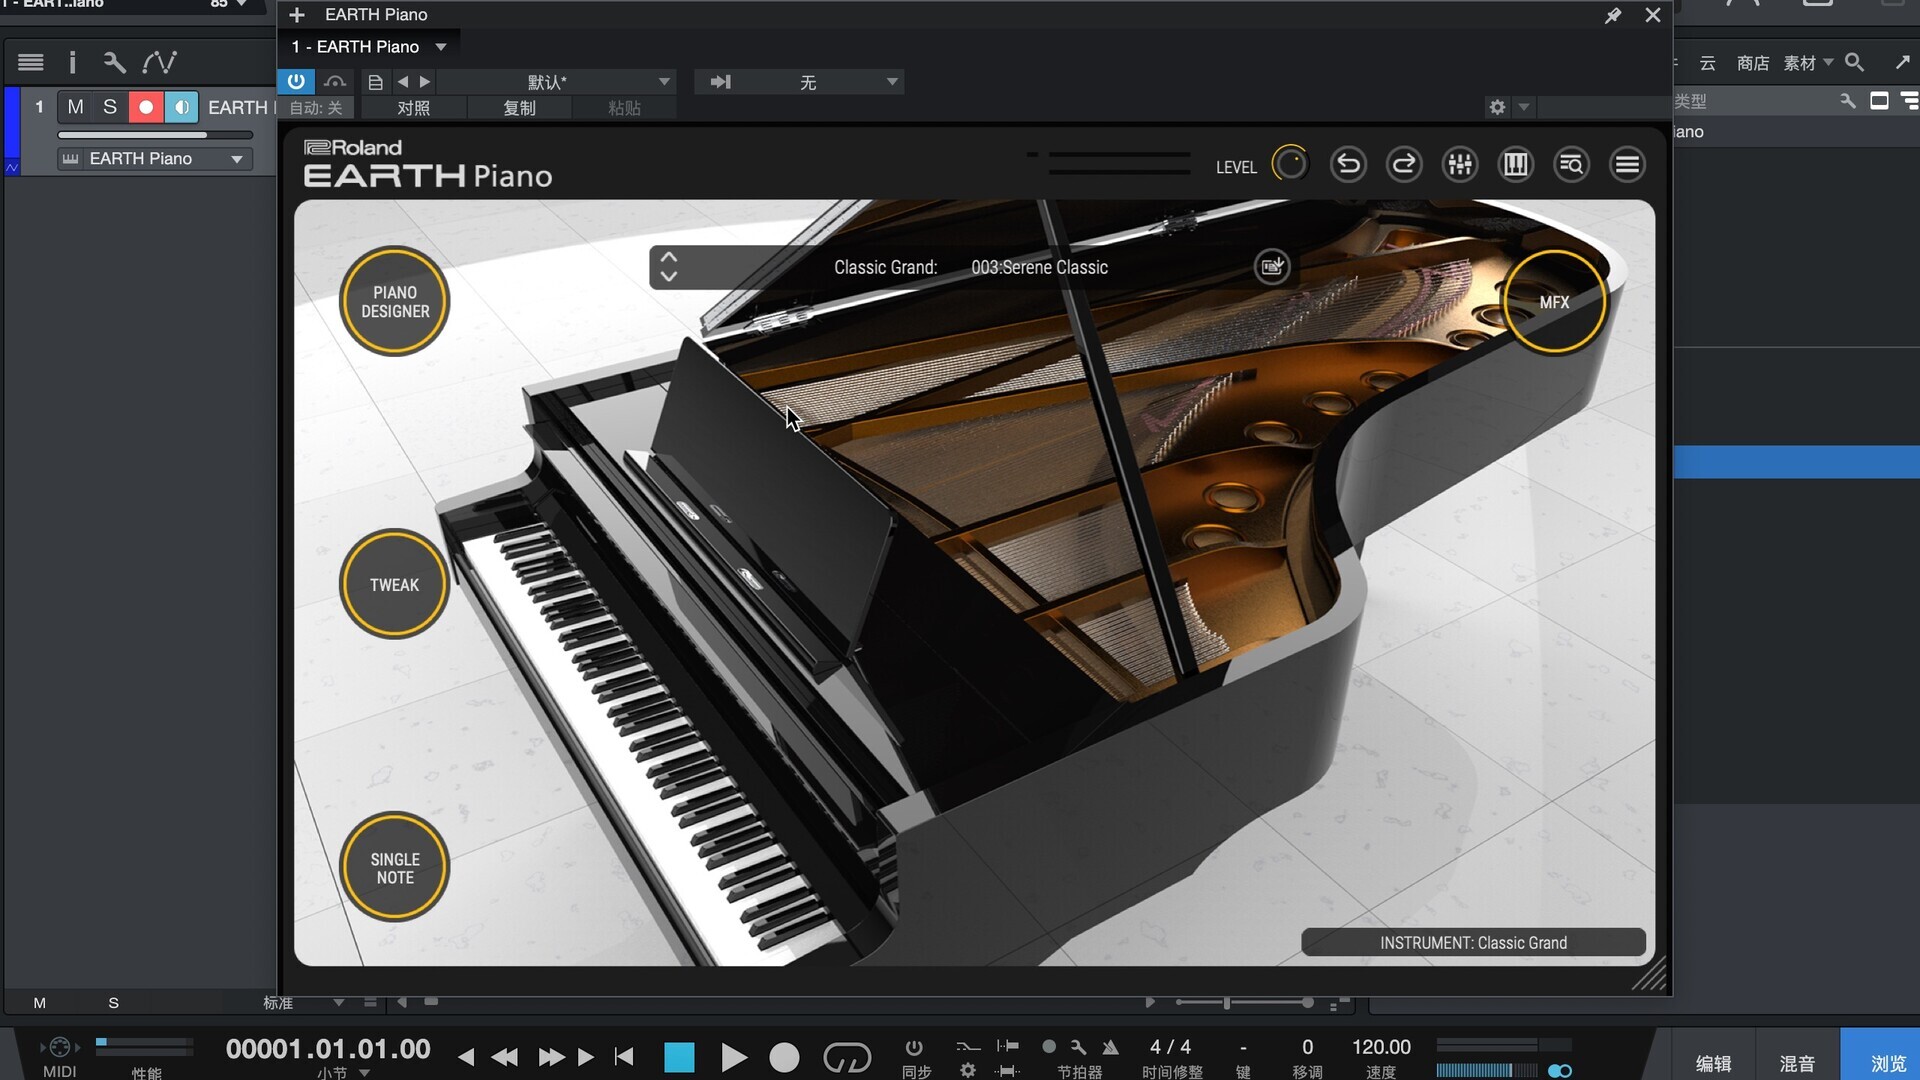Screen dimensions: 1920x1080
Task: Open transport gear settings icon
Action: [x=967, y=1070]
